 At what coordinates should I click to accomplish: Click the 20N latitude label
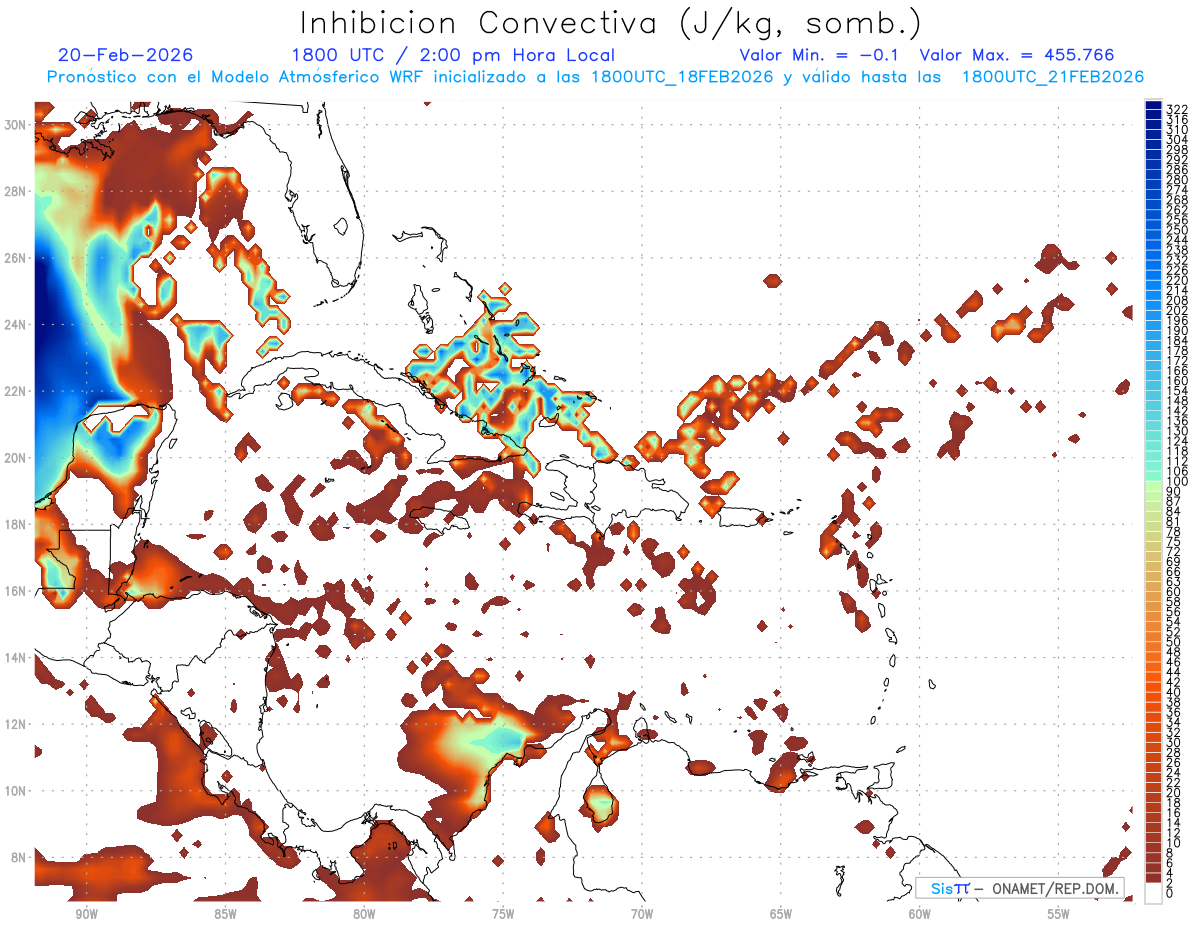click(17, 458)
